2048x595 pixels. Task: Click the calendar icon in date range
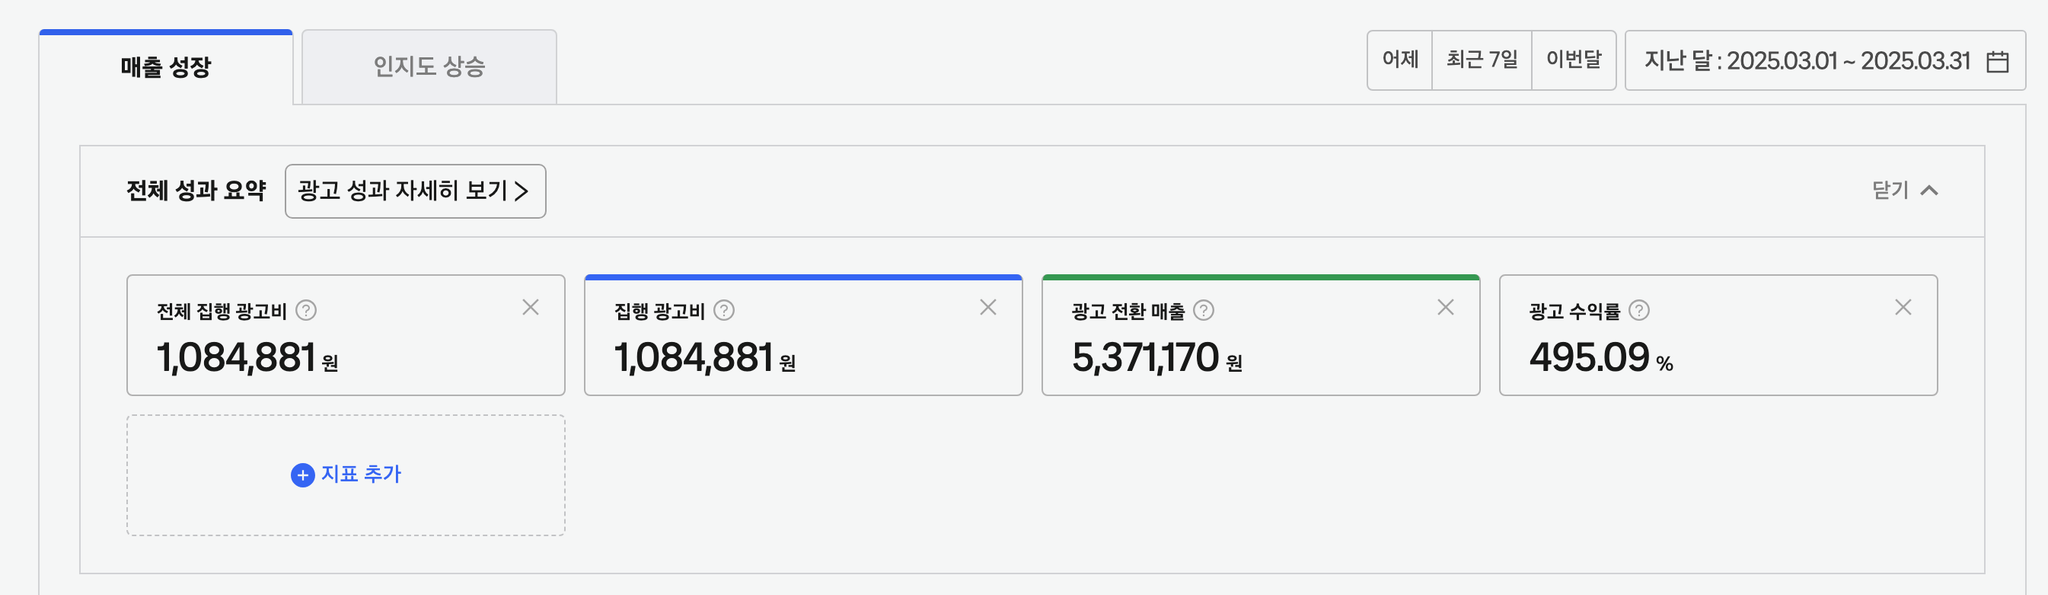pyautogui.click(x=1997, y=62)
